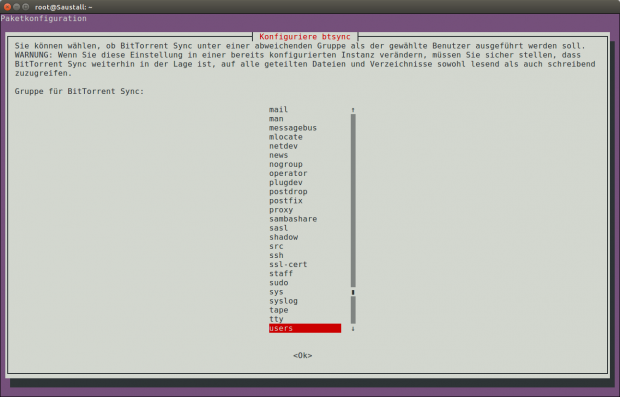
Task: Click the scrollbar position marker
Action: [353, 292]
